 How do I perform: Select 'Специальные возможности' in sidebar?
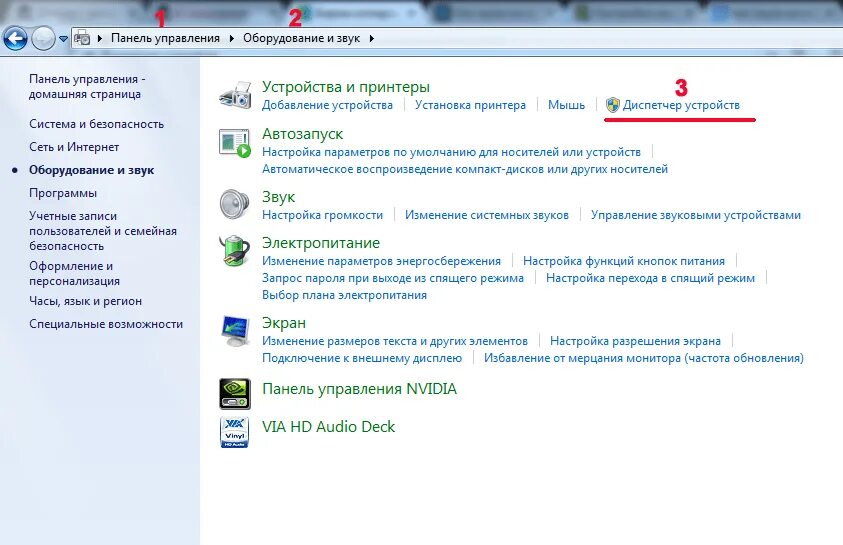[x=106, y=324]
